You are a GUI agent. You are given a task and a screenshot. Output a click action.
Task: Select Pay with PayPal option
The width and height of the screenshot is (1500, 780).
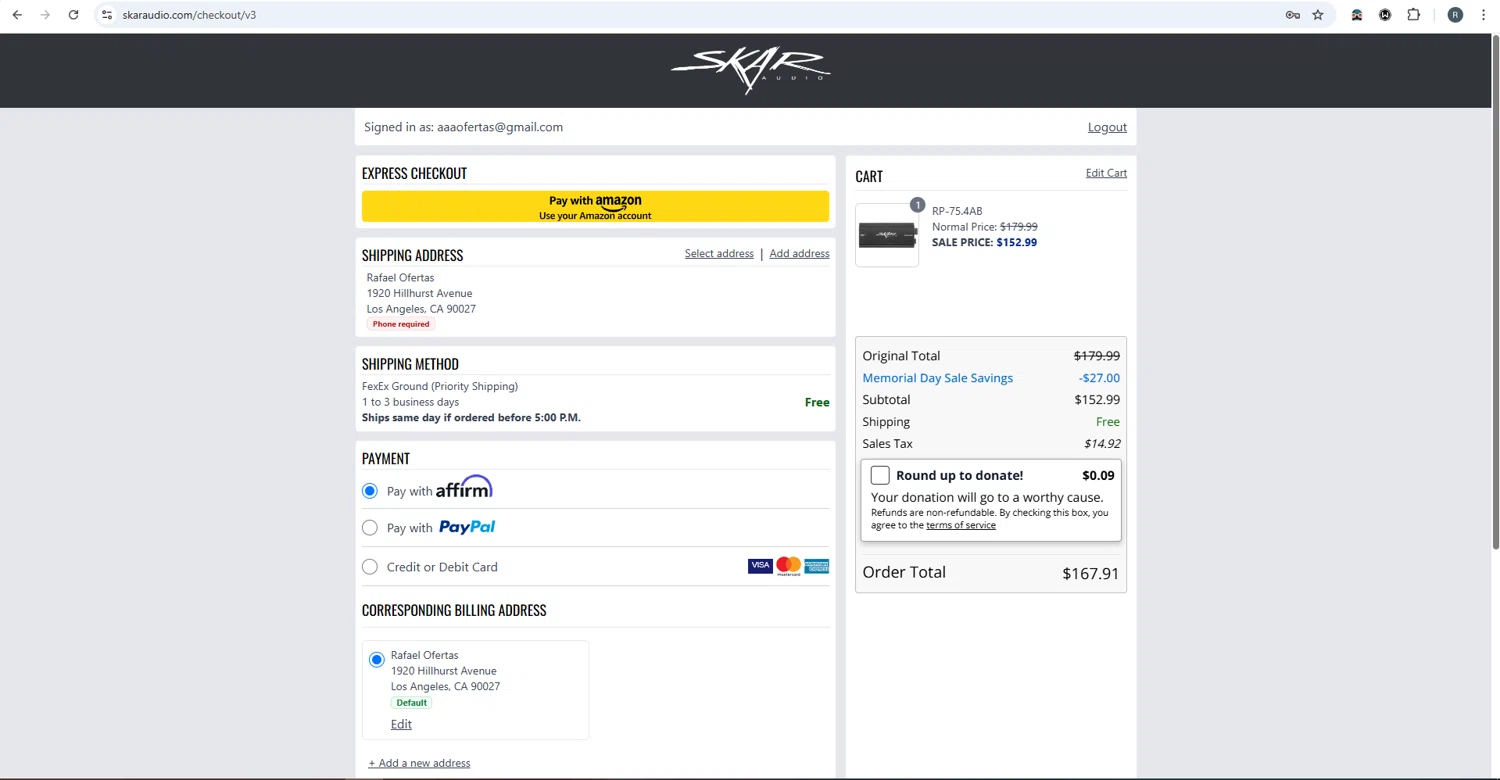point(370,528)
